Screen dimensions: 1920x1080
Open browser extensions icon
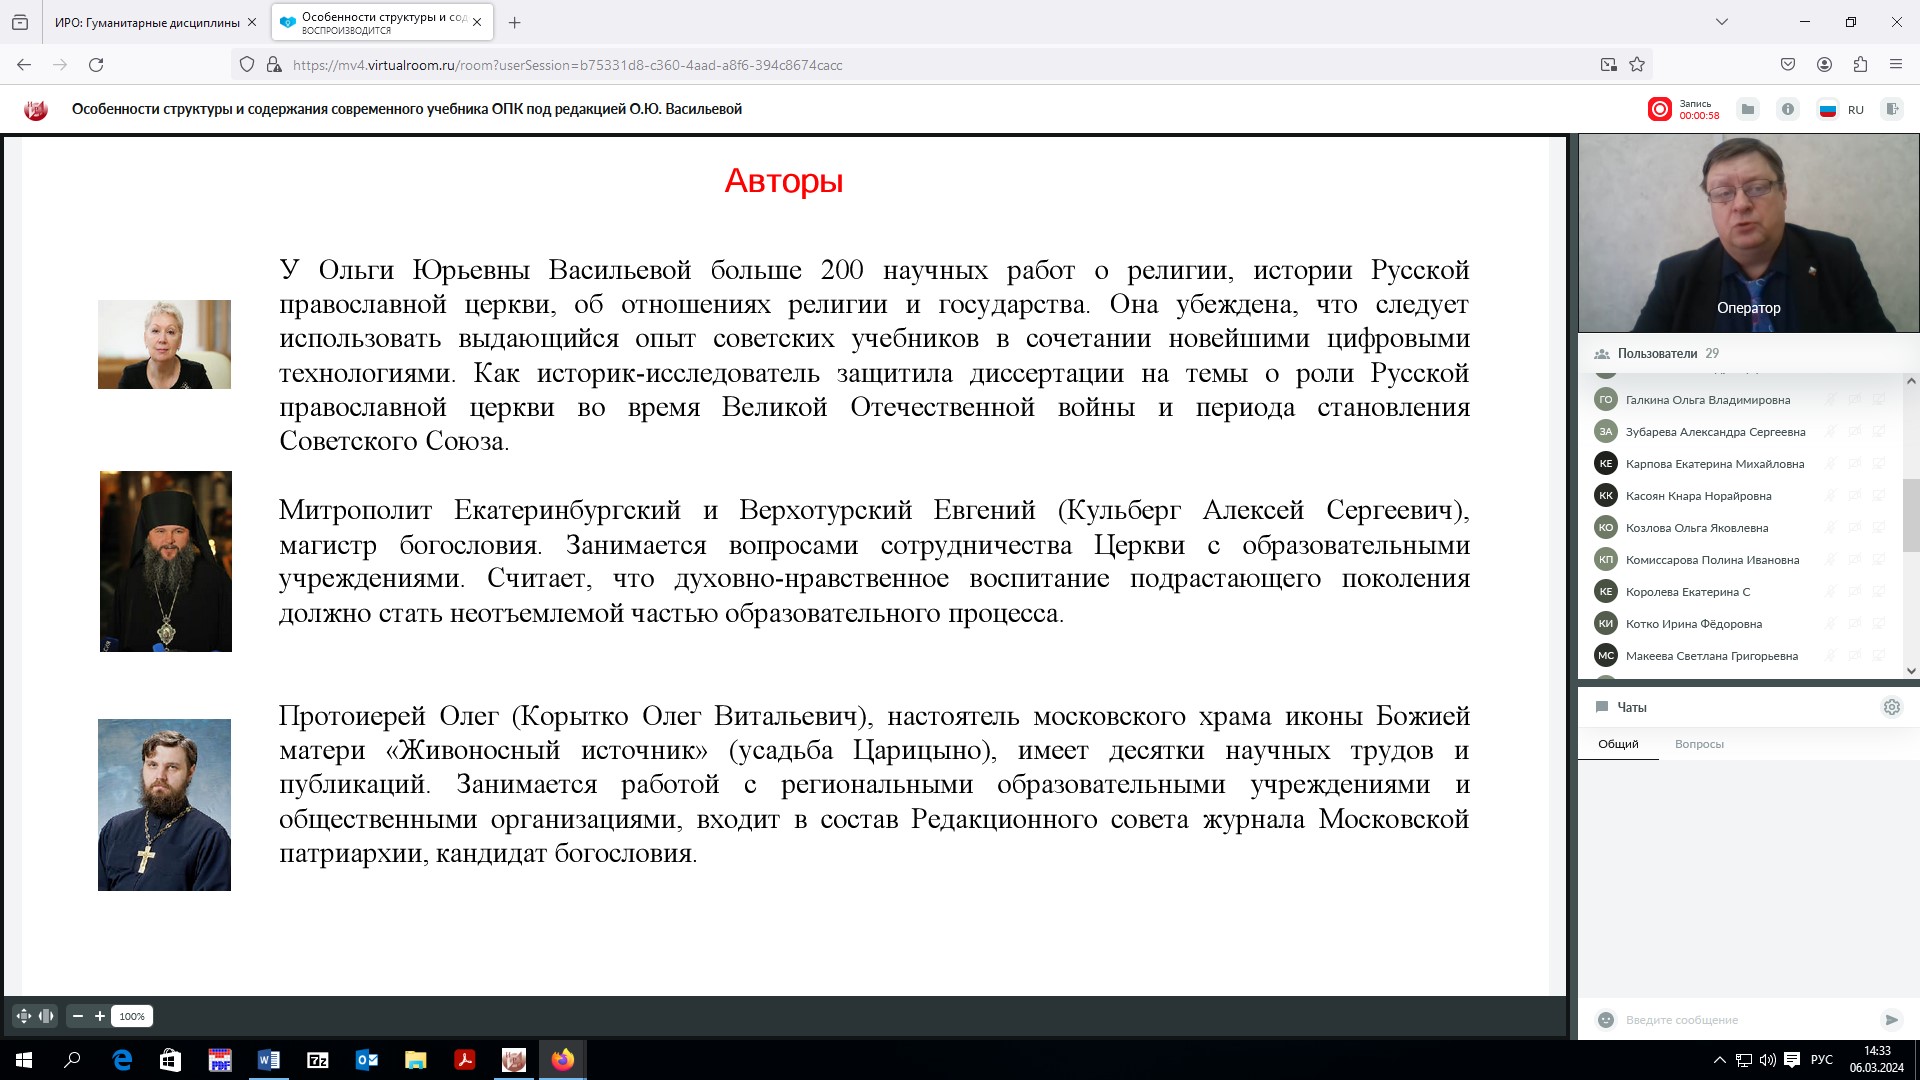tap(1860, 65)
